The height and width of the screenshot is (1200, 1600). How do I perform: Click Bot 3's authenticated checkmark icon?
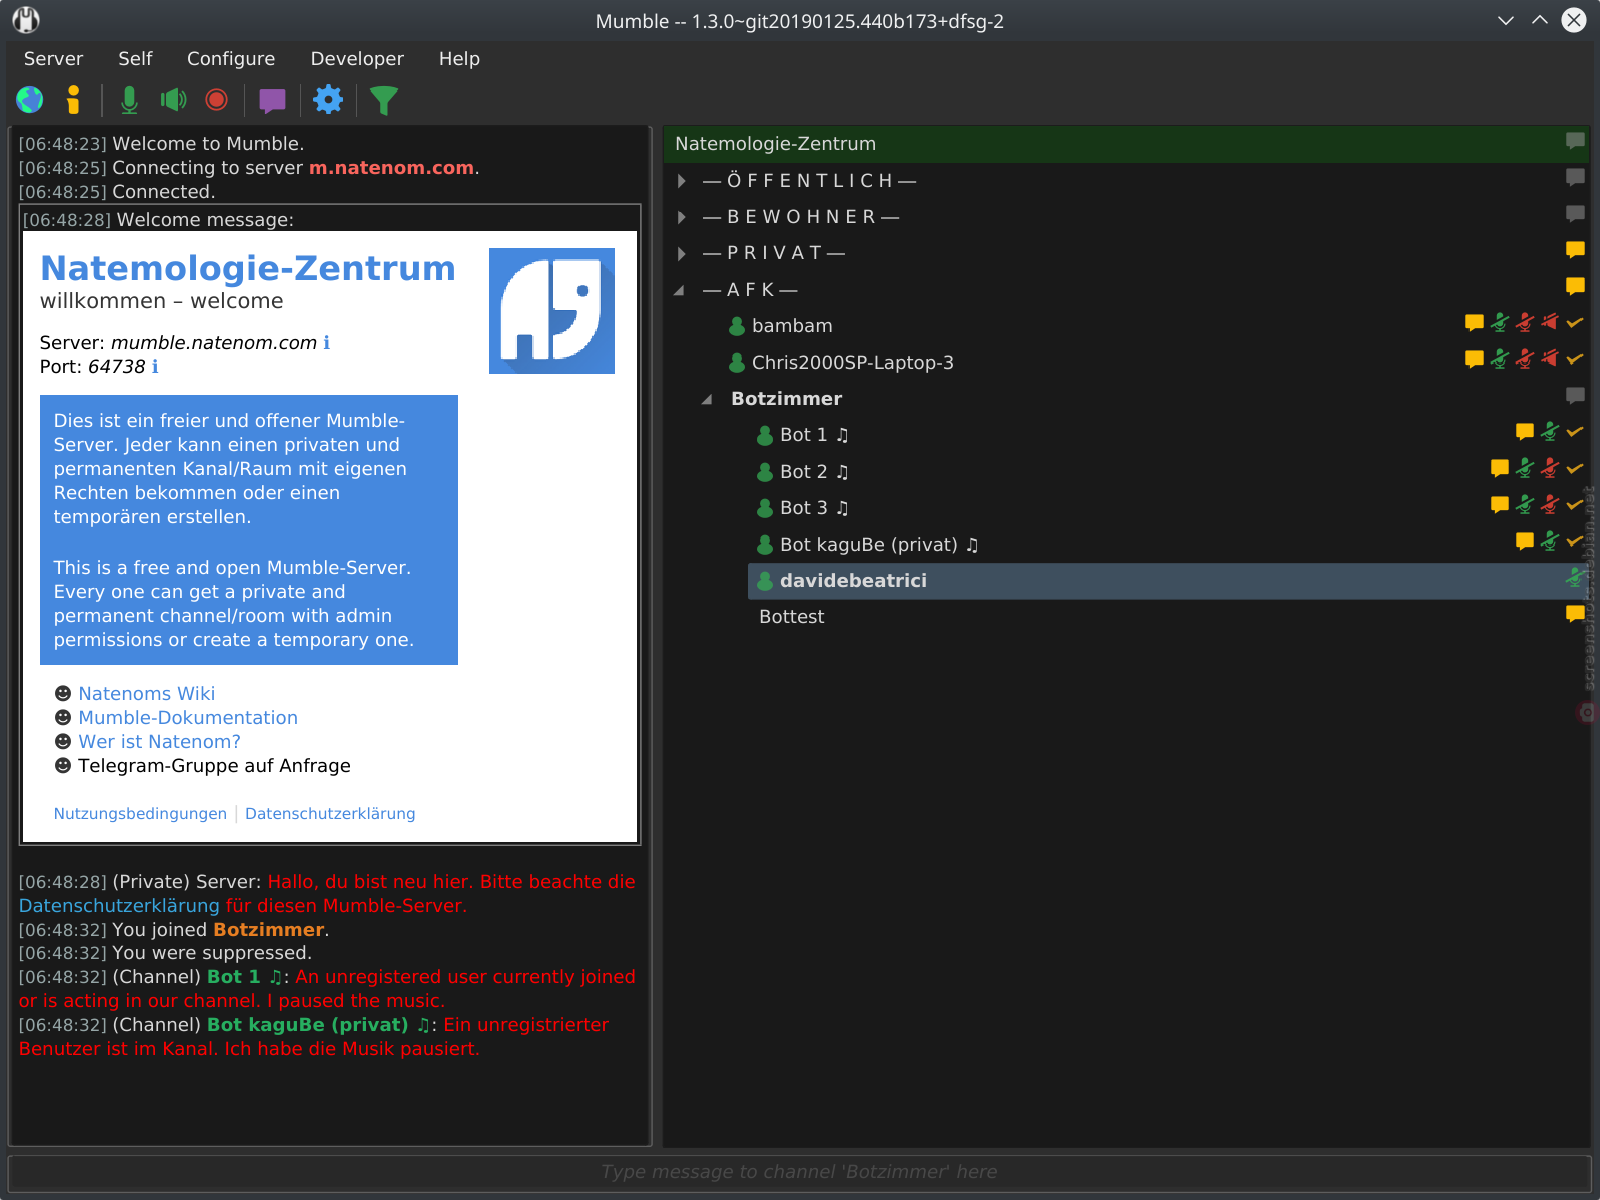click(x=1575, y=504)
